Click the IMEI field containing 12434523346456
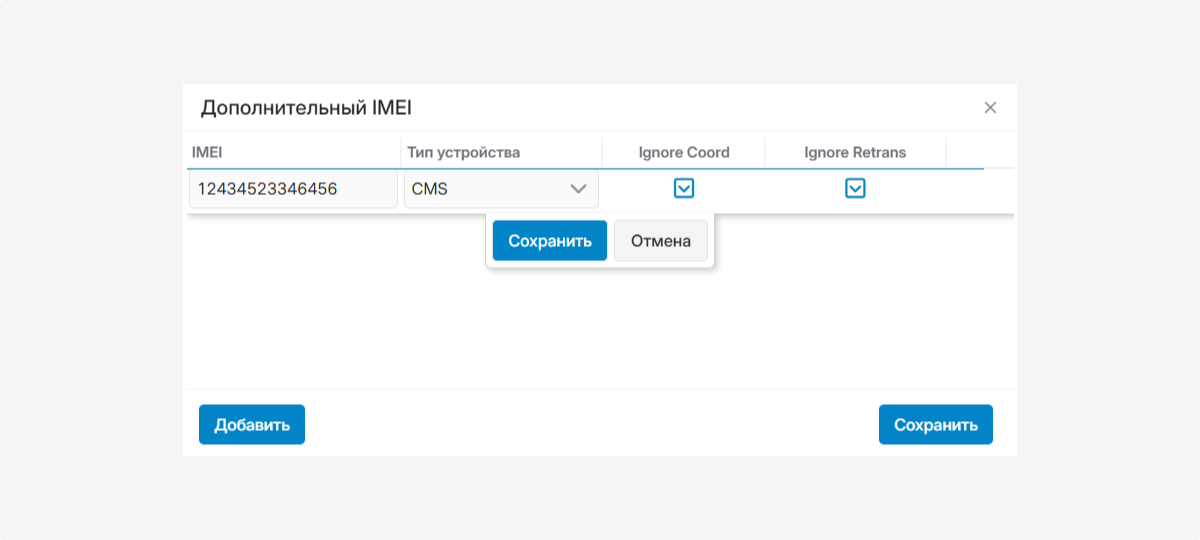1200x540 pixels. 293,188
